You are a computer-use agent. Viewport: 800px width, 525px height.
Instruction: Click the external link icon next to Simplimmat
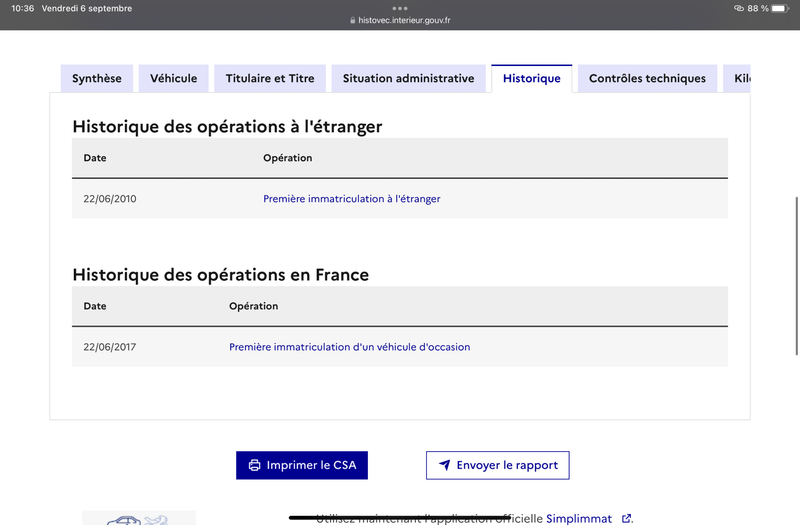pos(627,518)
